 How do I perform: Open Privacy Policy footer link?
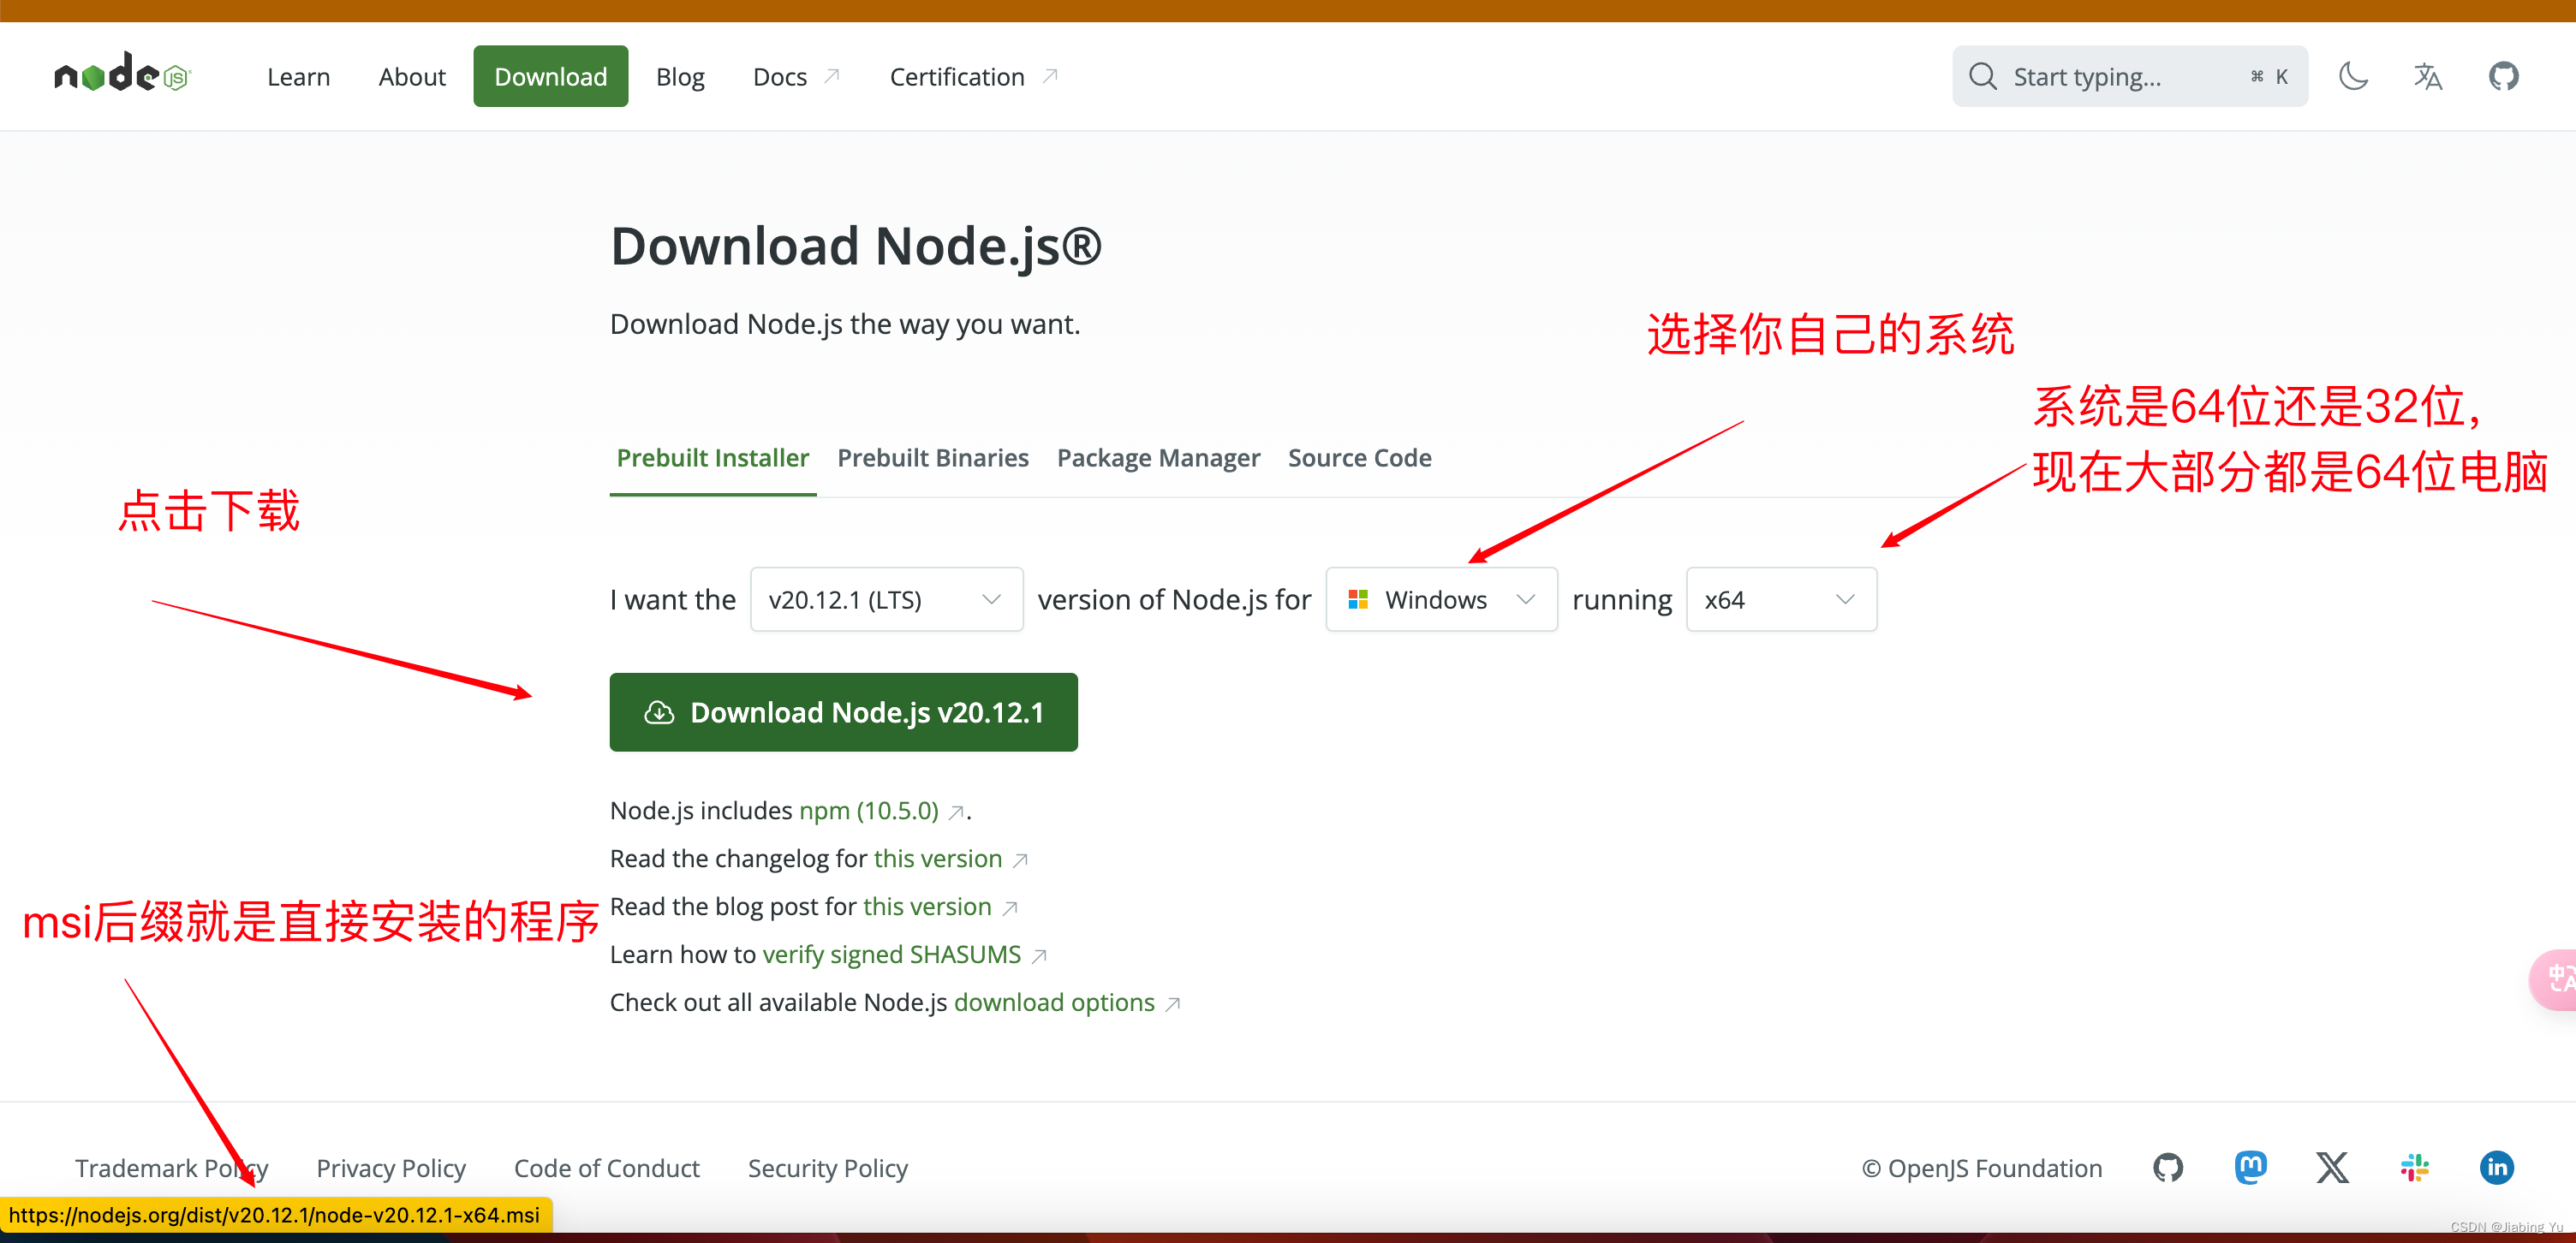[x=391, y=1168]
